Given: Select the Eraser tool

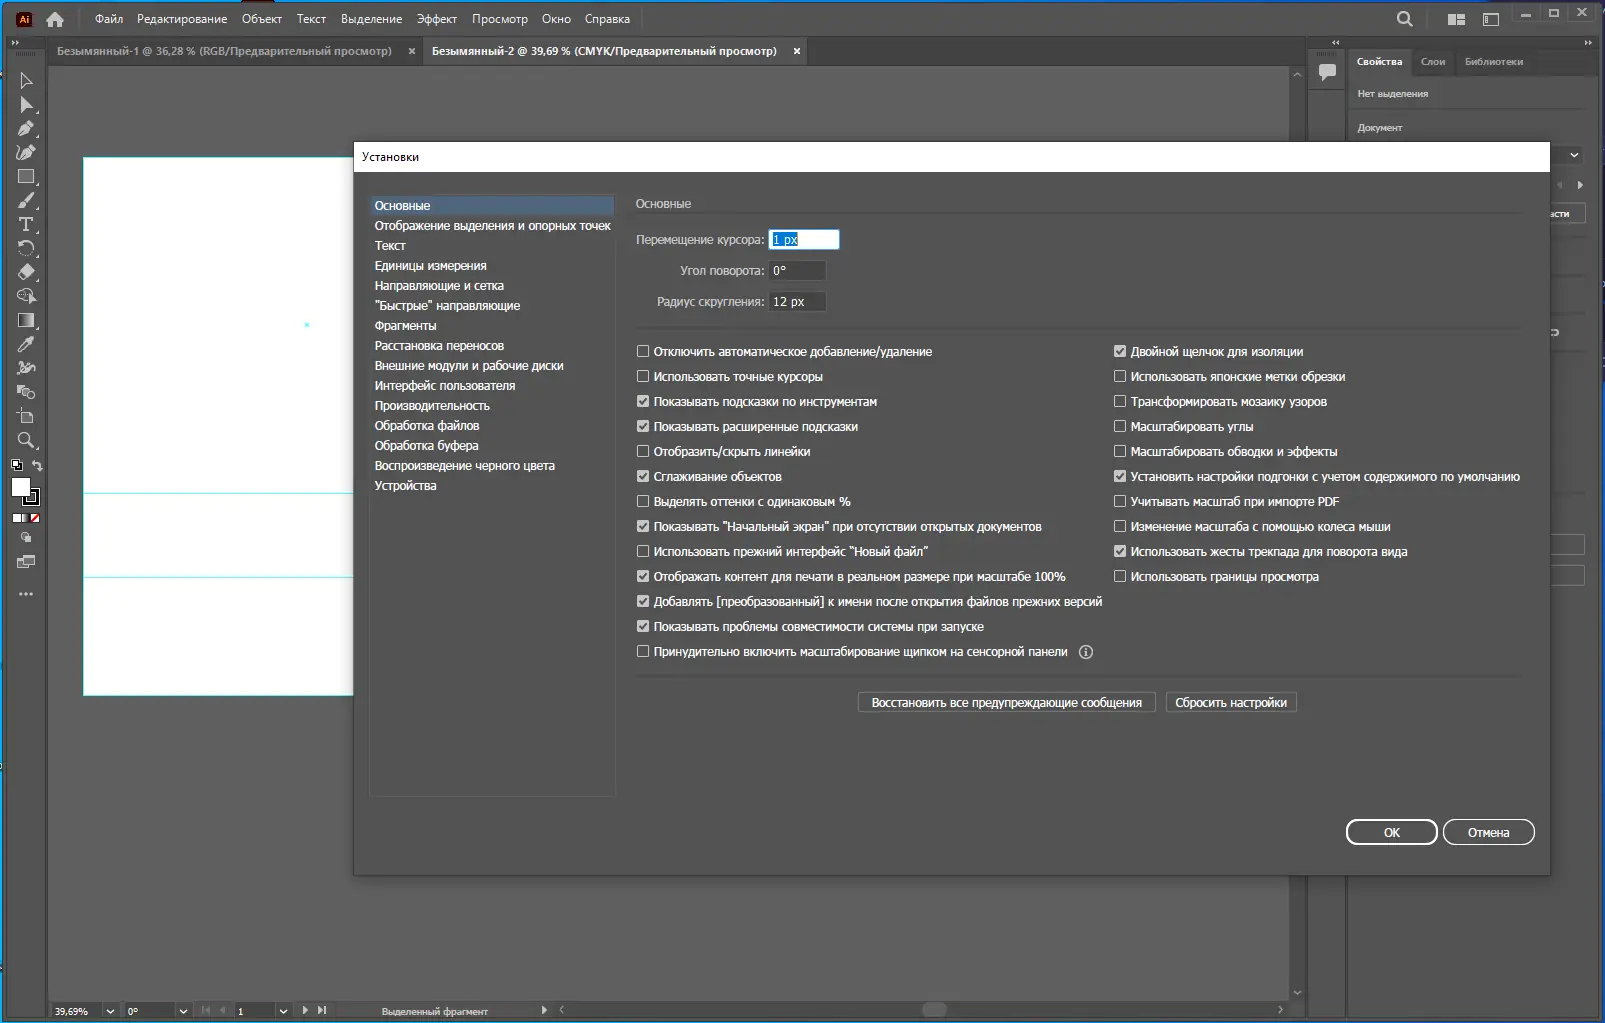Looking at the screenshot, I should click(x=26, y=272).
